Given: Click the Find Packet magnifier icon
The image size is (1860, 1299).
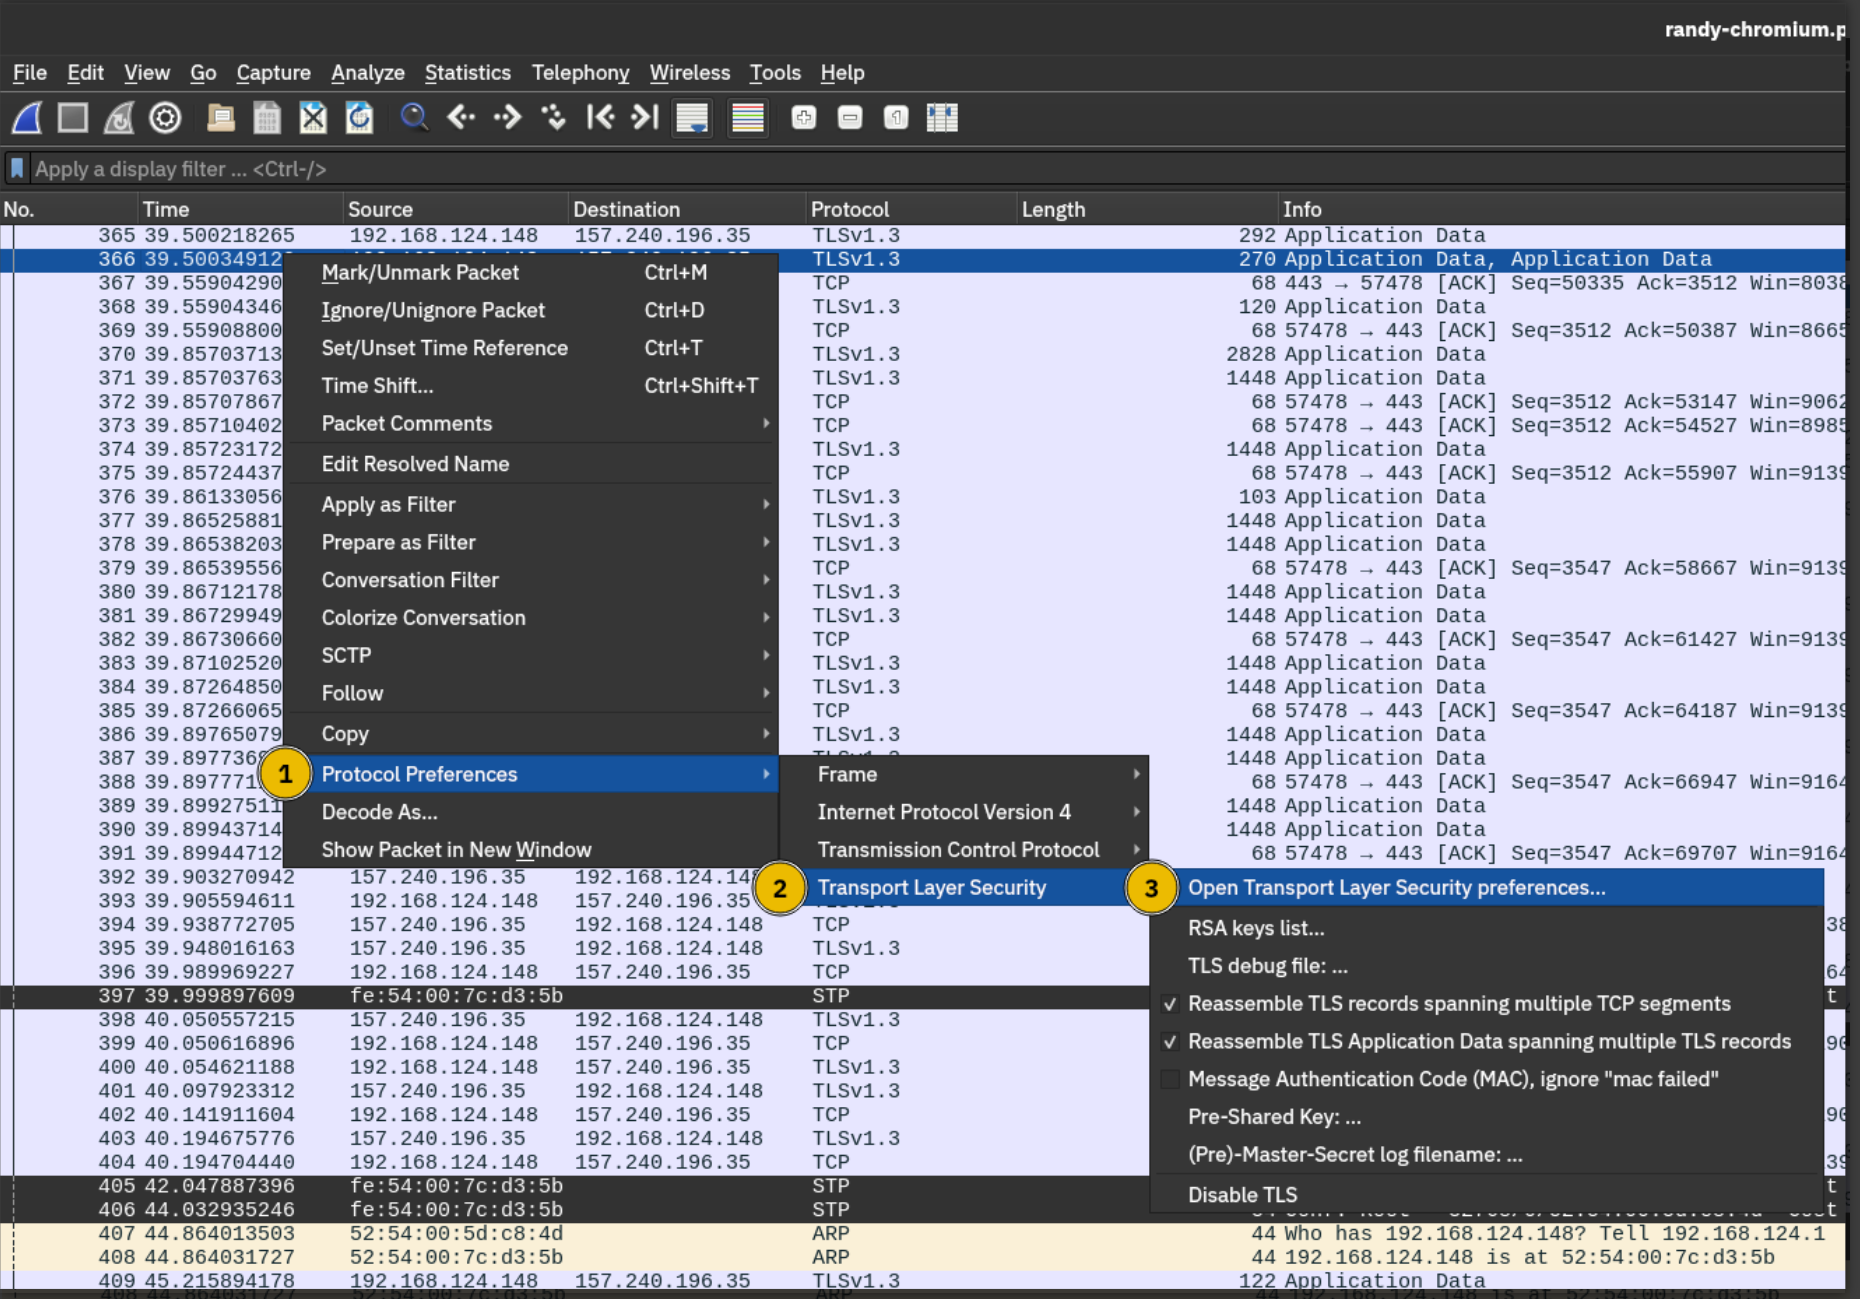Looking at the screenshot, I should (x=414, y=118).
